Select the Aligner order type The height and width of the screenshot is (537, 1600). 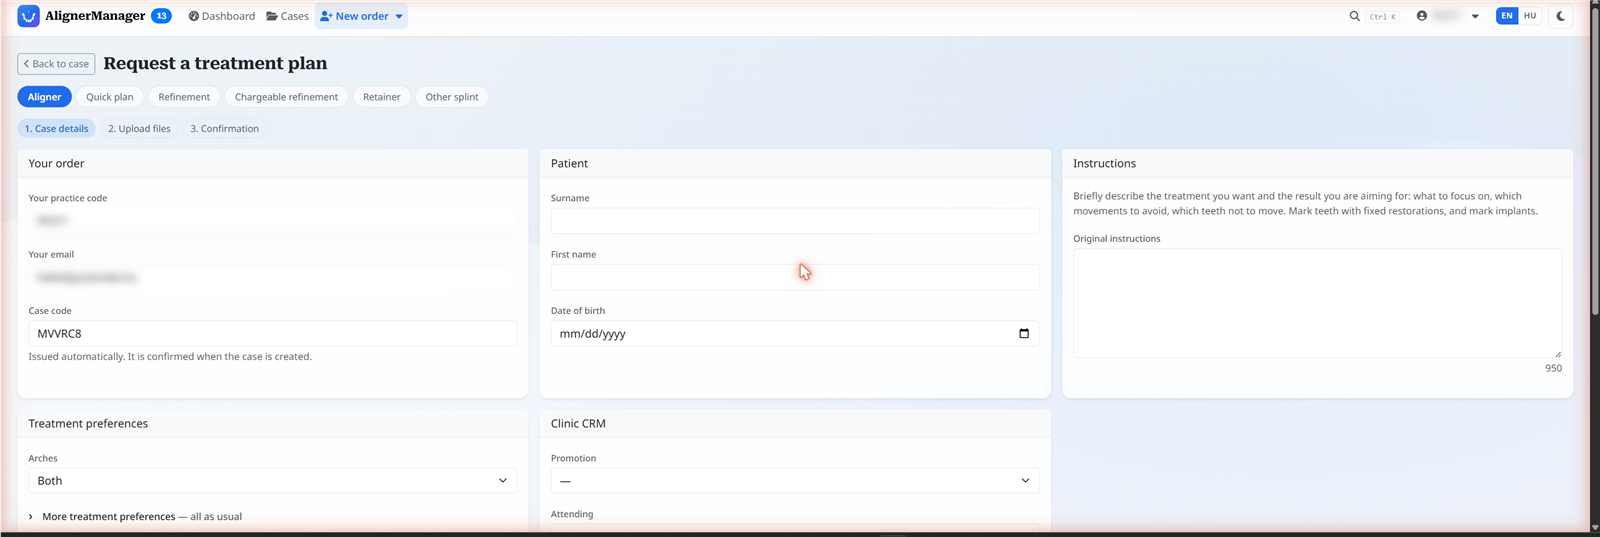coord(44,97)
